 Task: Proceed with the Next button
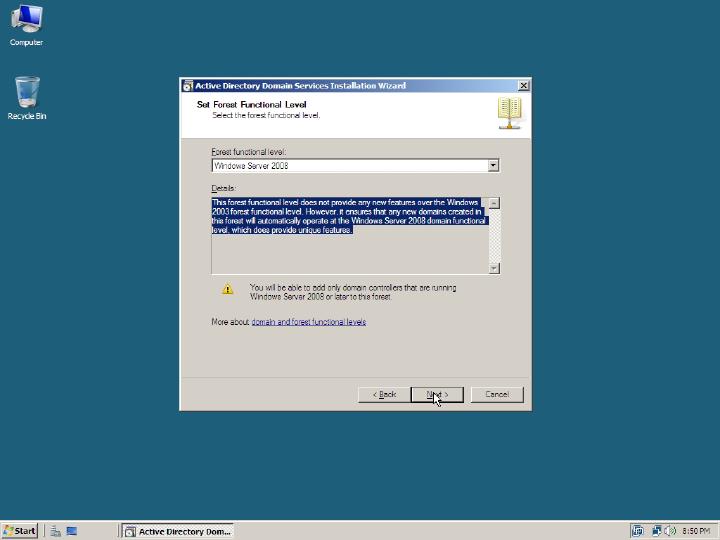(x=437, y=394)
